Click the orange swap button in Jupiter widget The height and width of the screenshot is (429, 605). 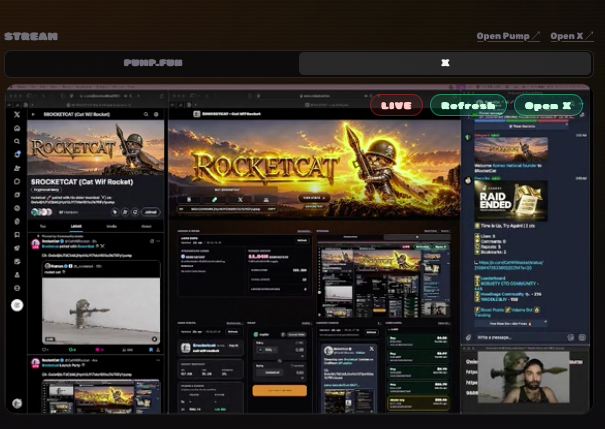[280, 390]
